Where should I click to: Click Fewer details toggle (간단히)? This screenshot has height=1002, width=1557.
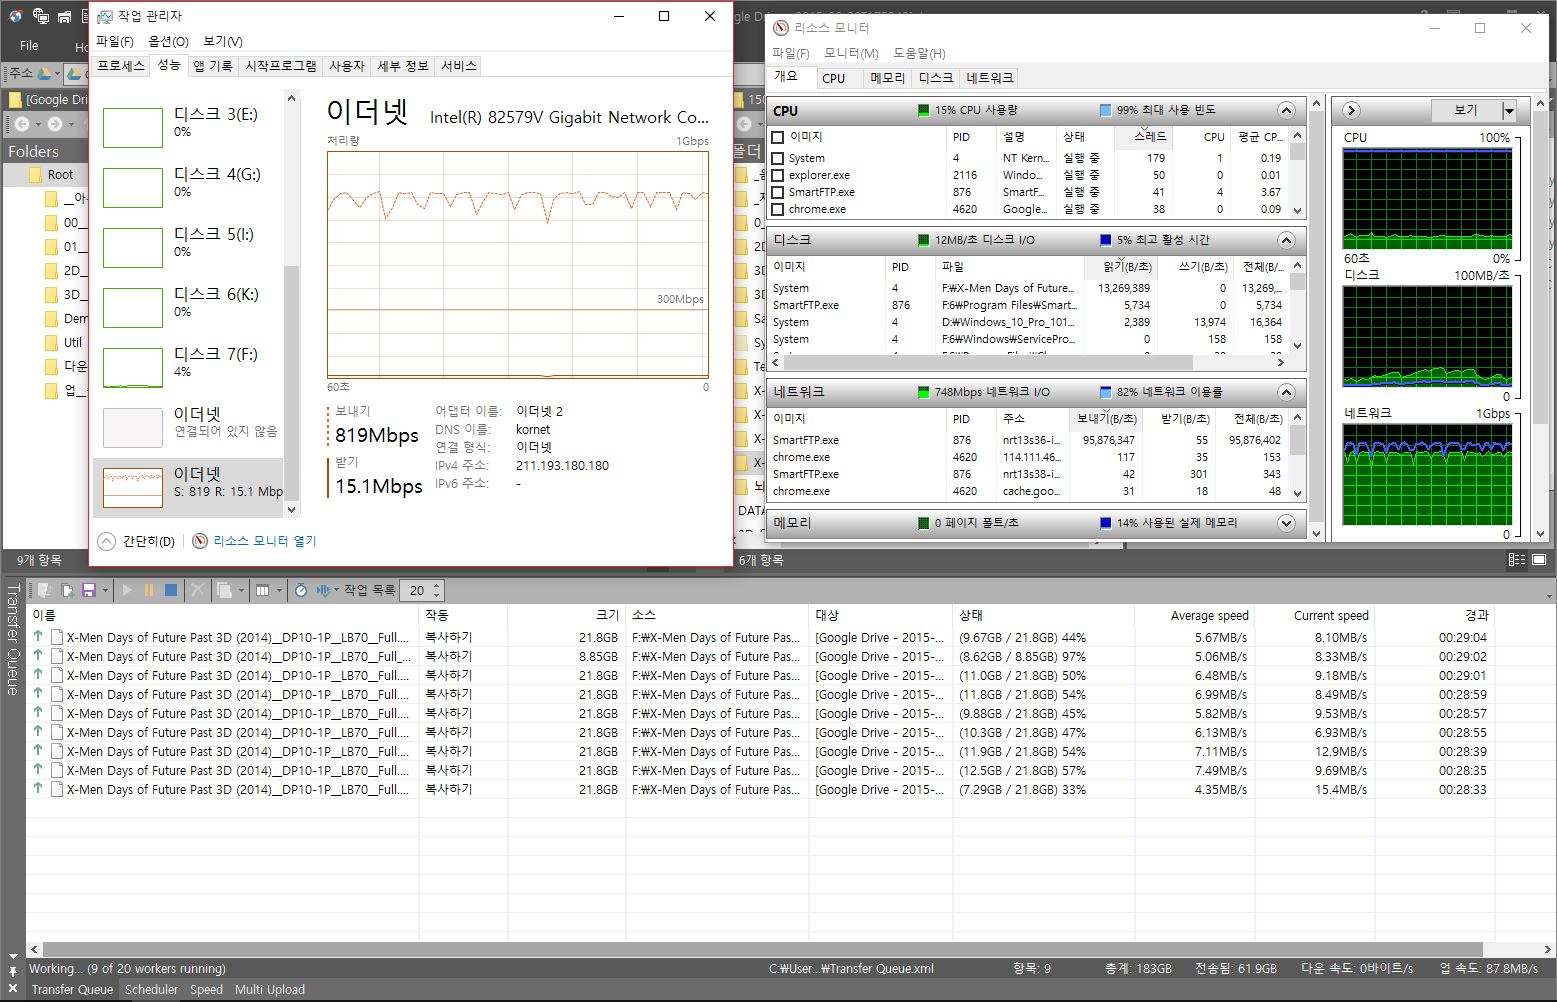(x=137, y=541)
